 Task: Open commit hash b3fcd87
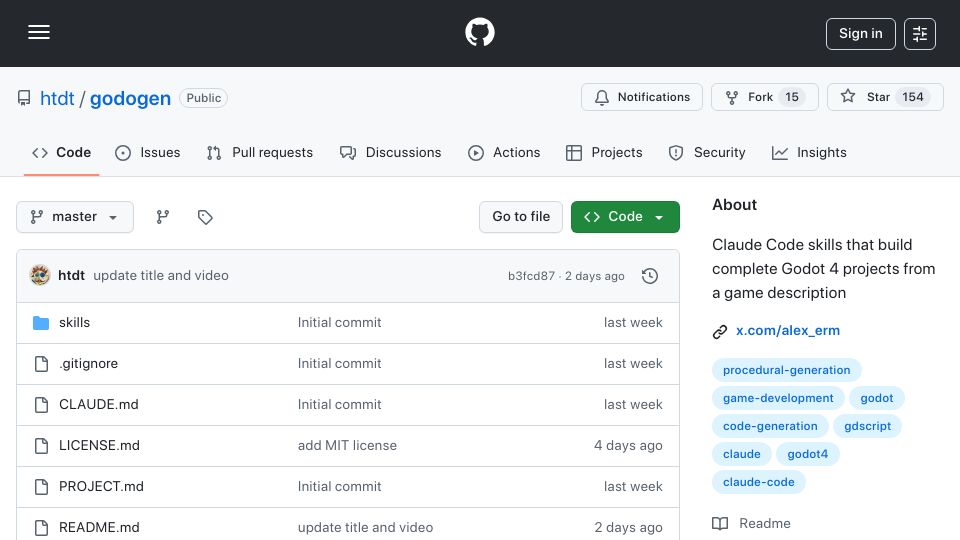(531, 276)
